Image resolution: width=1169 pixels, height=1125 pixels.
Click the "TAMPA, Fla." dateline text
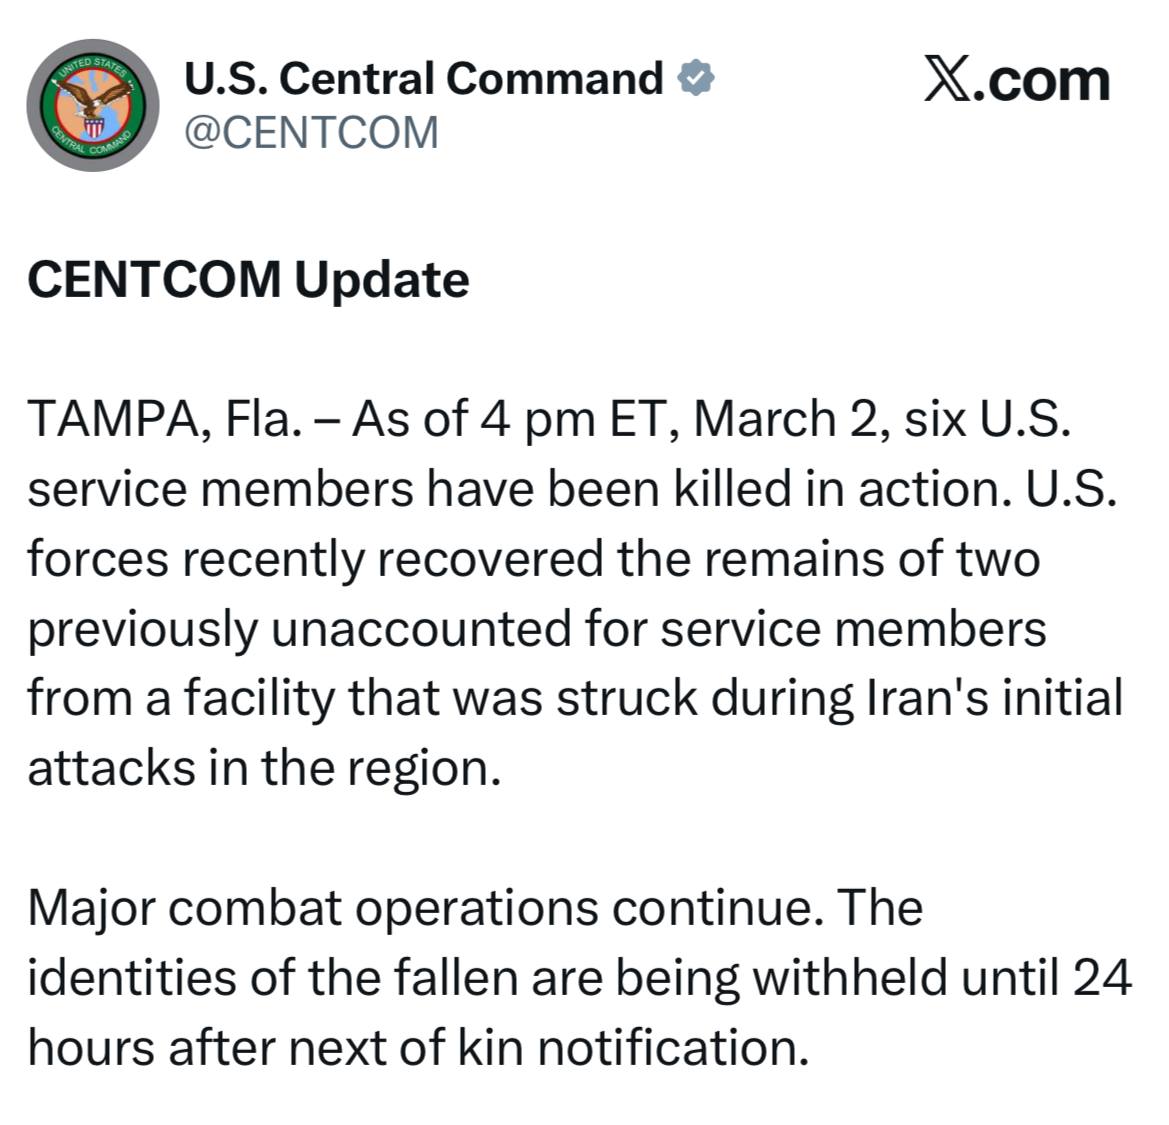pos(164,419)
